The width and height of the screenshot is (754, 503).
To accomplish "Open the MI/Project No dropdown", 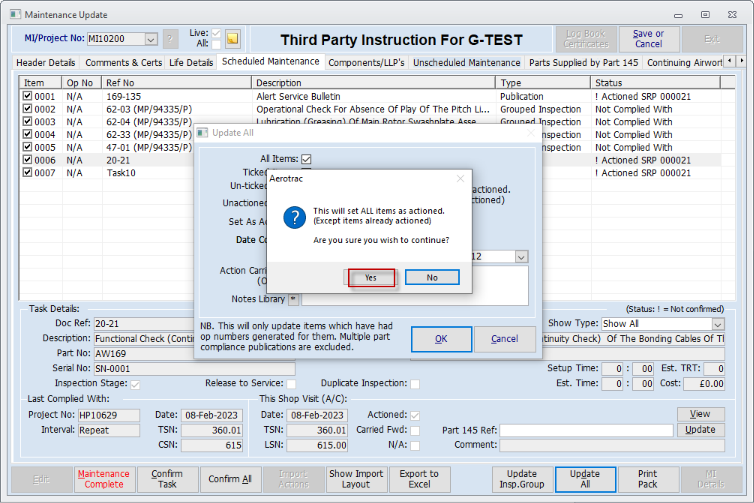I will click(x=151, y=39).
